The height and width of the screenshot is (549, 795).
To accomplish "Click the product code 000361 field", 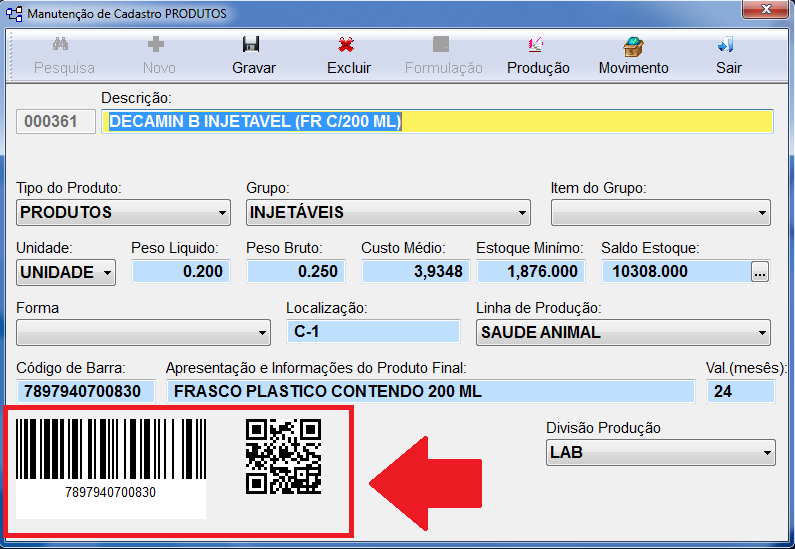I will click(56, 122).
